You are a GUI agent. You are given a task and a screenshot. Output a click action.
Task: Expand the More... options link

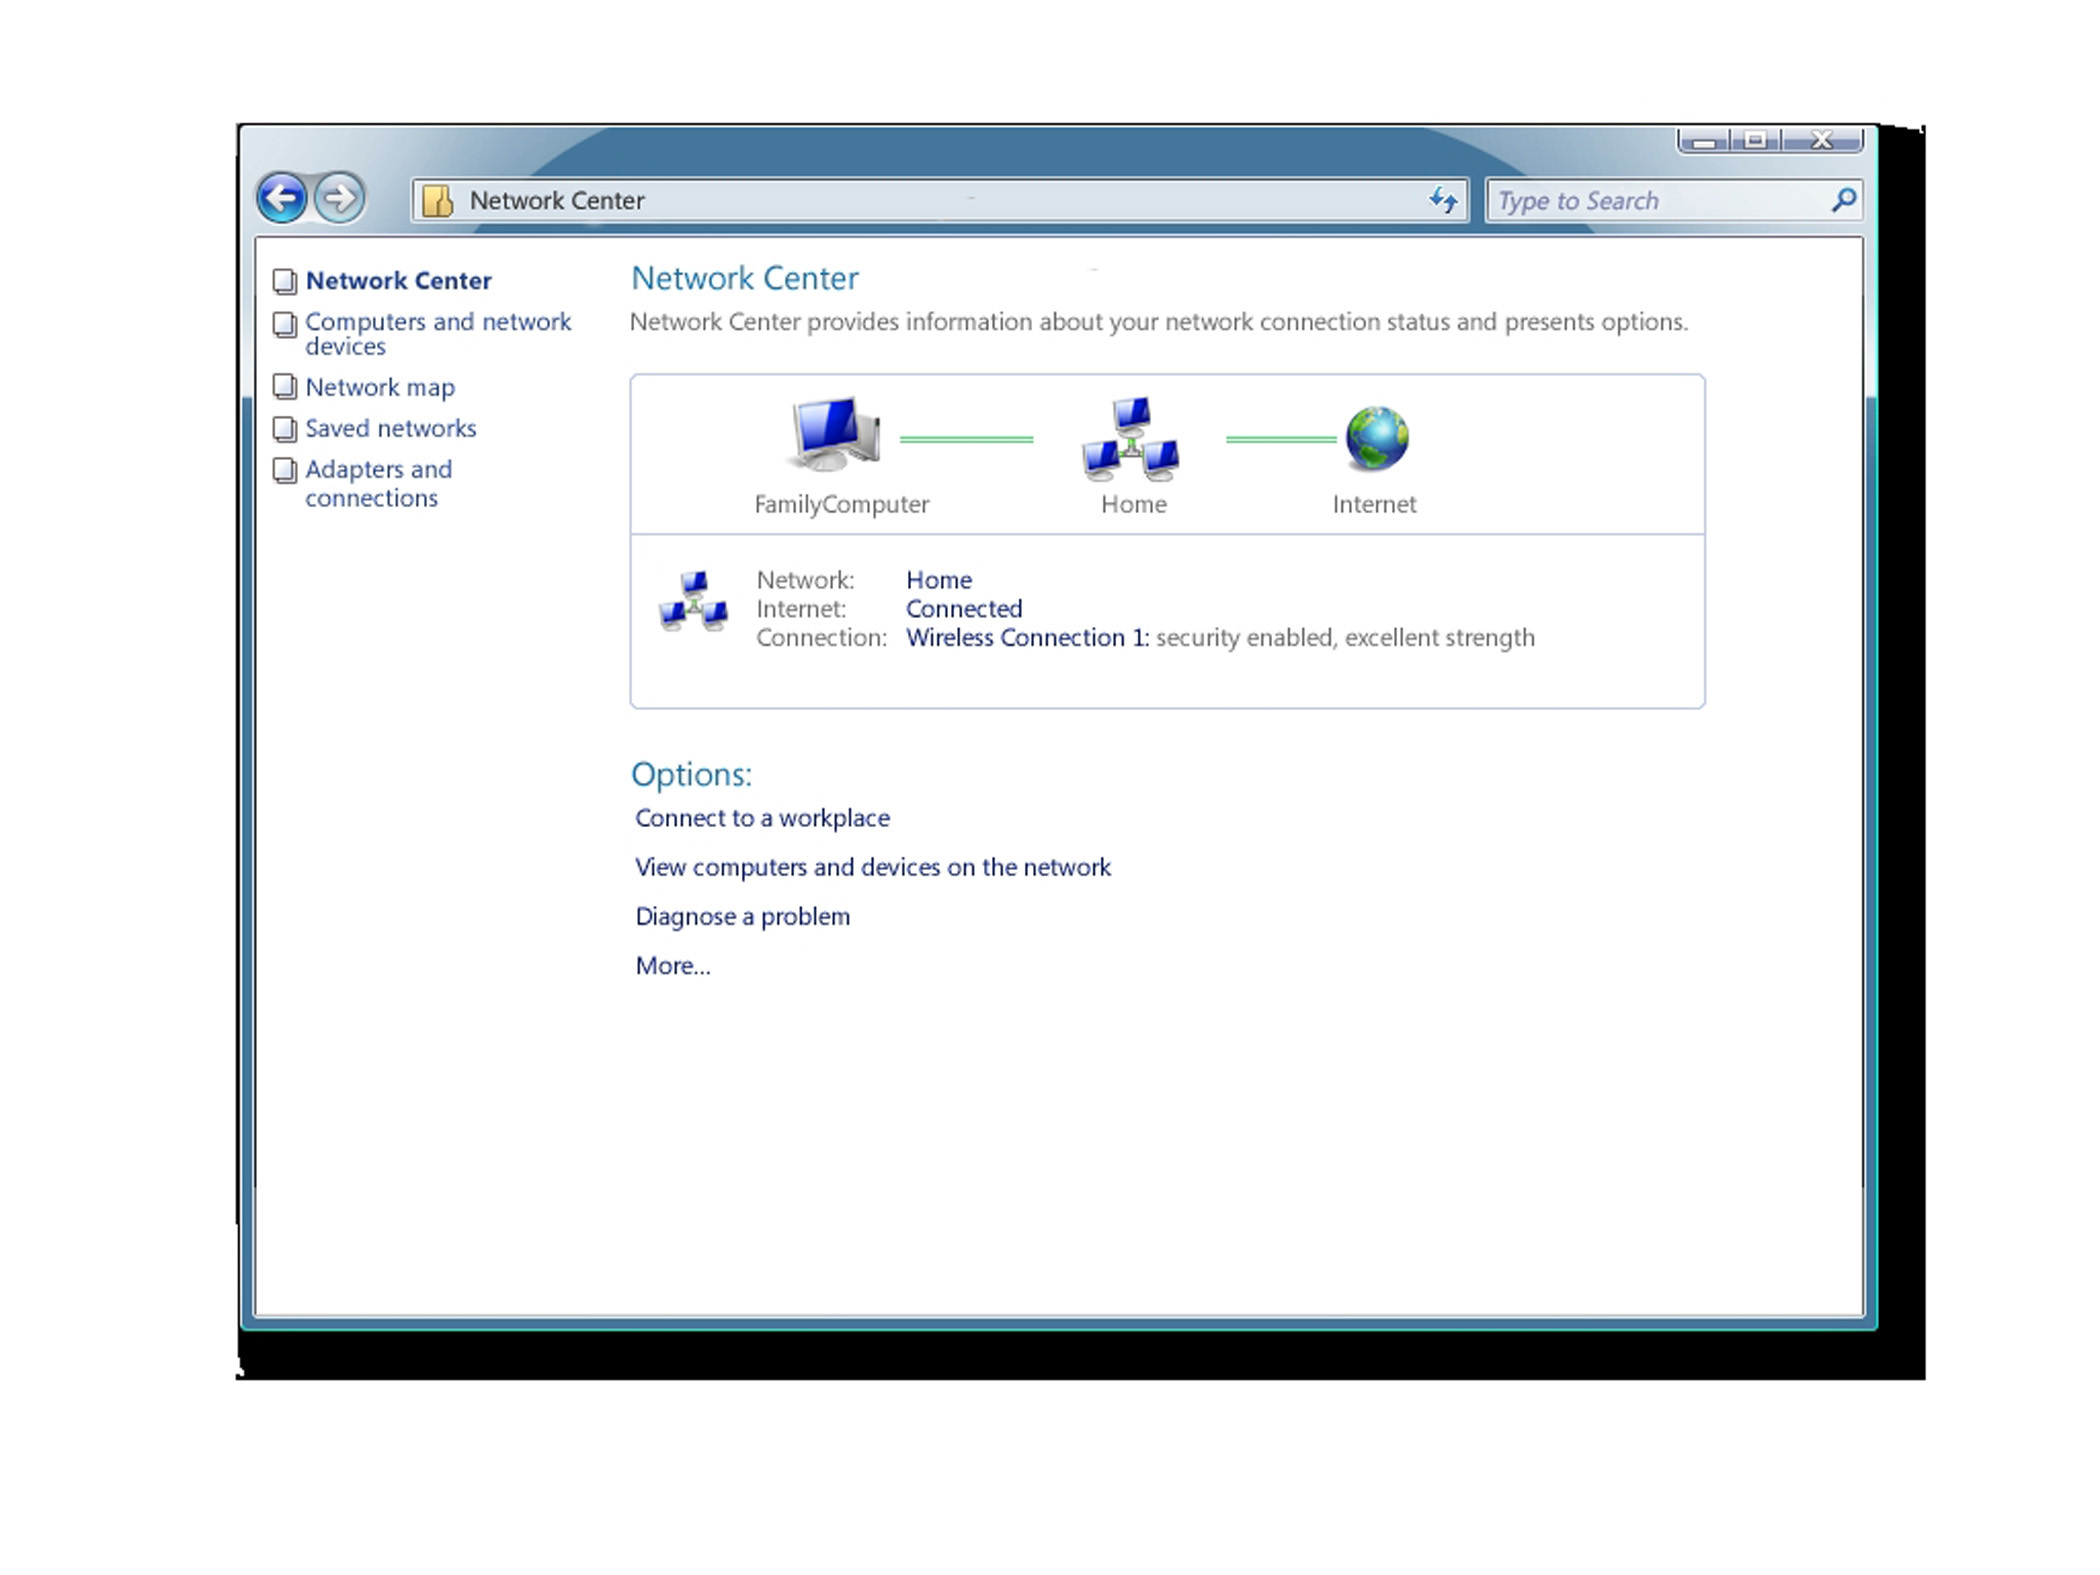pyautogui.click(x=672, y=966)
